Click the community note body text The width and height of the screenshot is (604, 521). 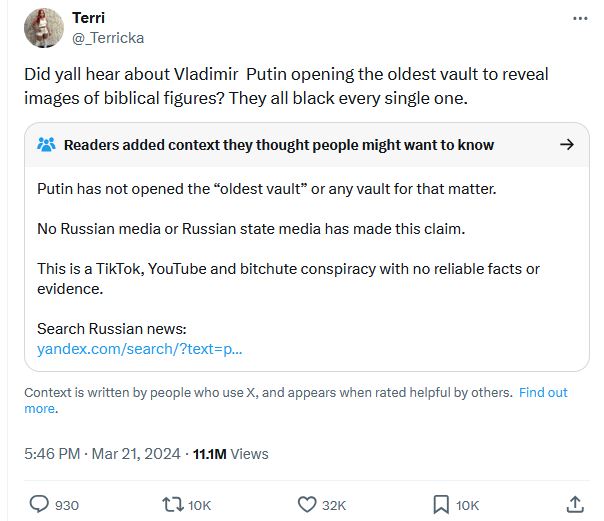[x=288, y=239]
